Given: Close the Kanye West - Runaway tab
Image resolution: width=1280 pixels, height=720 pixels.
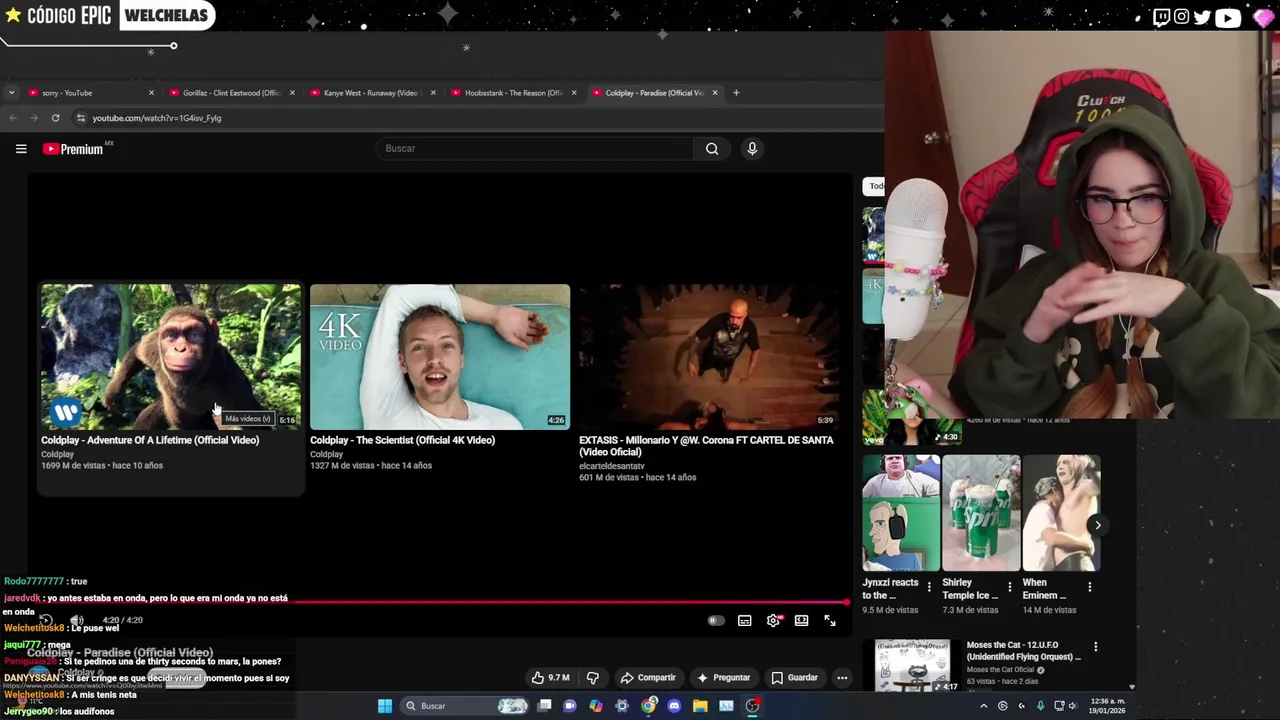Looking at the screenshot, I should (433, 93).
